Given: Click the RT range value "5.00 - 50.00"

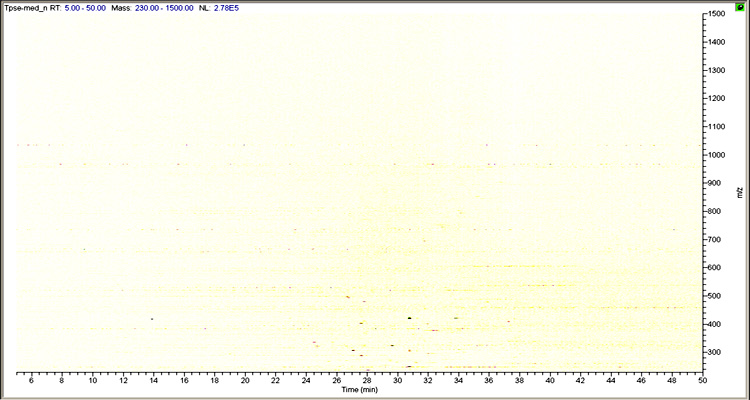Looking at the screenshot, I should pos(85,8).
